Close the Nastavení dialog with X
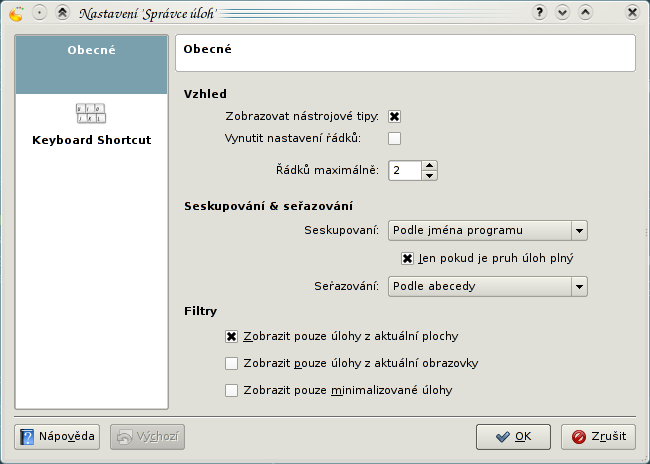The width and height of the screenshot is (650, 464). point(632,12)
